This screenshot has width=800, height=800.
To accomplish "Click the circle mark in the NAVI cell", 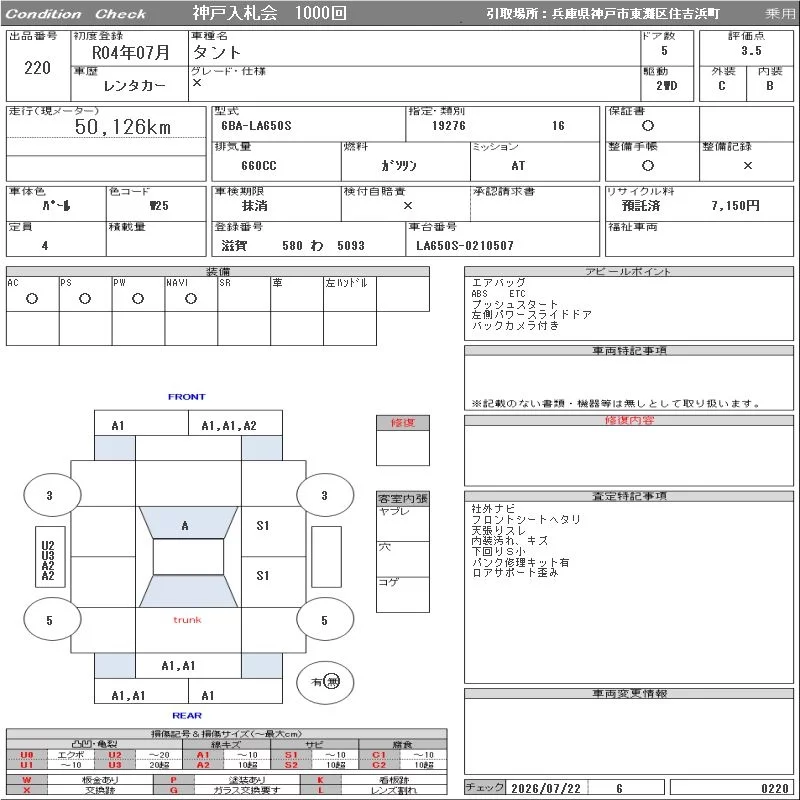I will (191, 298).
